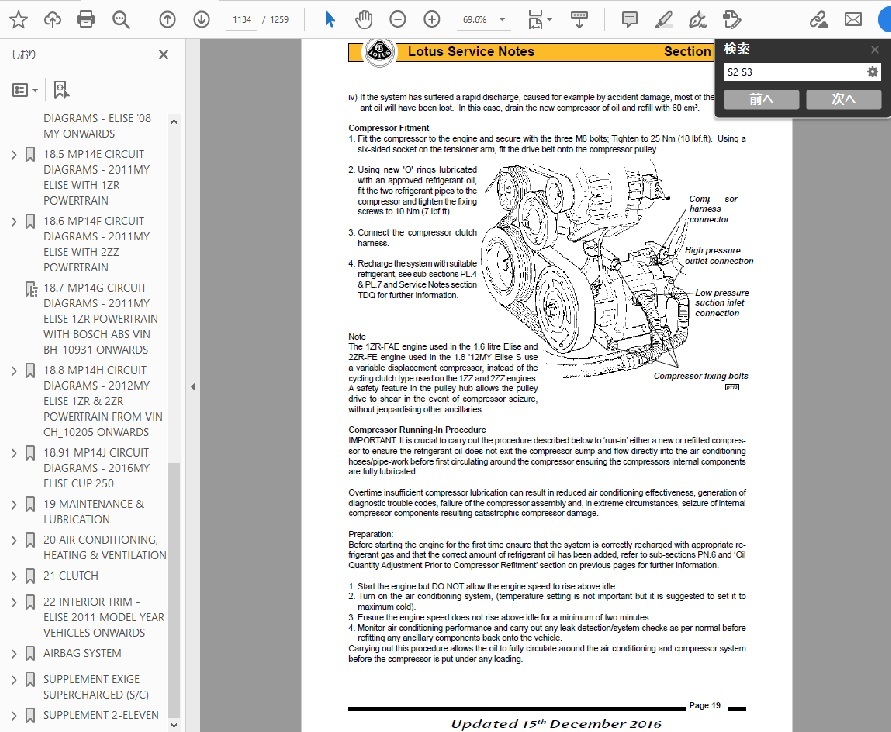This screenshot has width=891, height=732.
Task: Open the stamp tool icon
Action: [732, 20]
